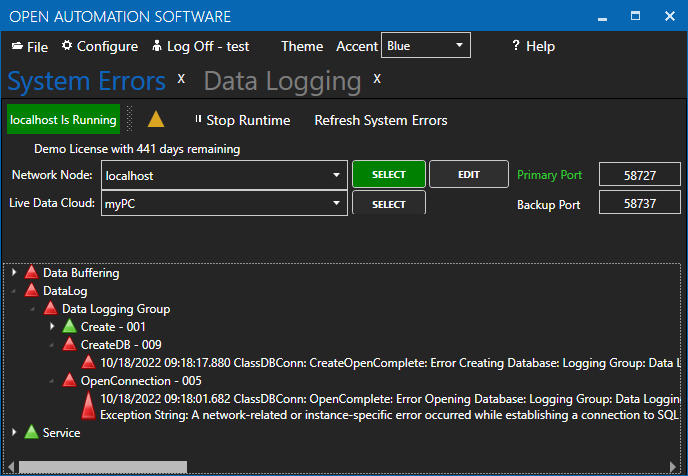
Task: Click the Primary Port input field
Action: click(639, 175)
